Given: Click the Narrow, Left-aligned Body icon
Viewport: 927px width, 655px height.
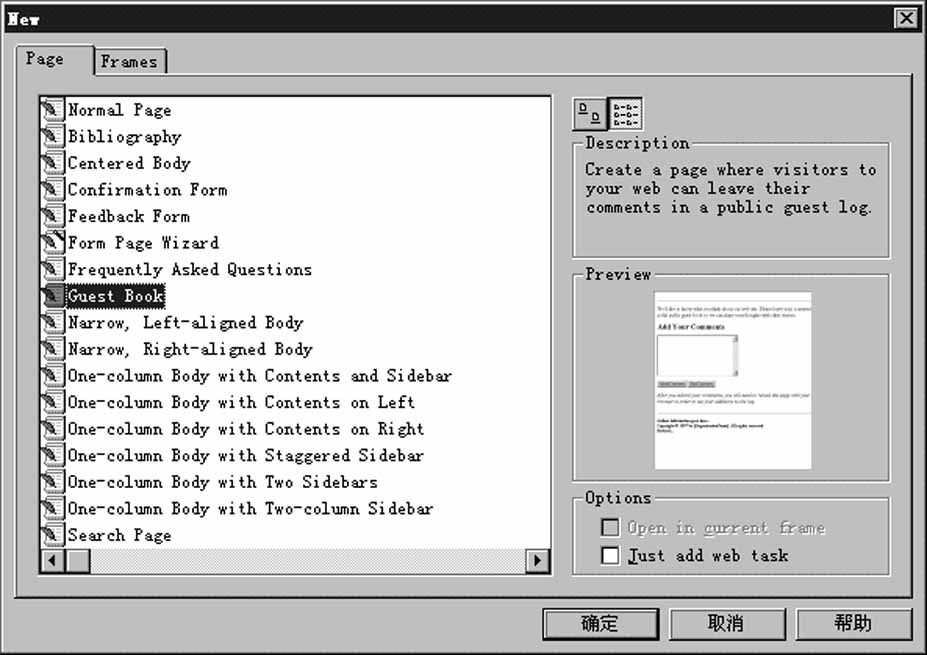Looking at the screenshot, I should [53, 322].
